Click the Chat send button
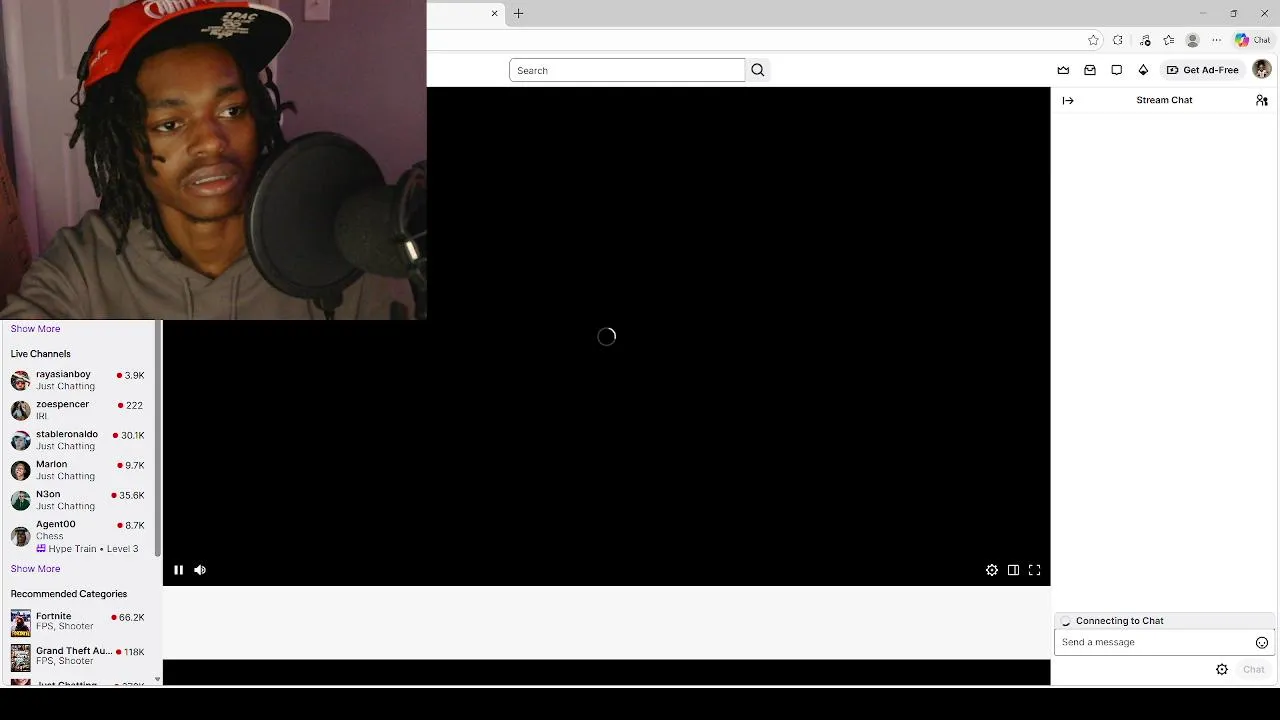The image size is (1280, 720). pyautogui.click(x=1254, y=670)
